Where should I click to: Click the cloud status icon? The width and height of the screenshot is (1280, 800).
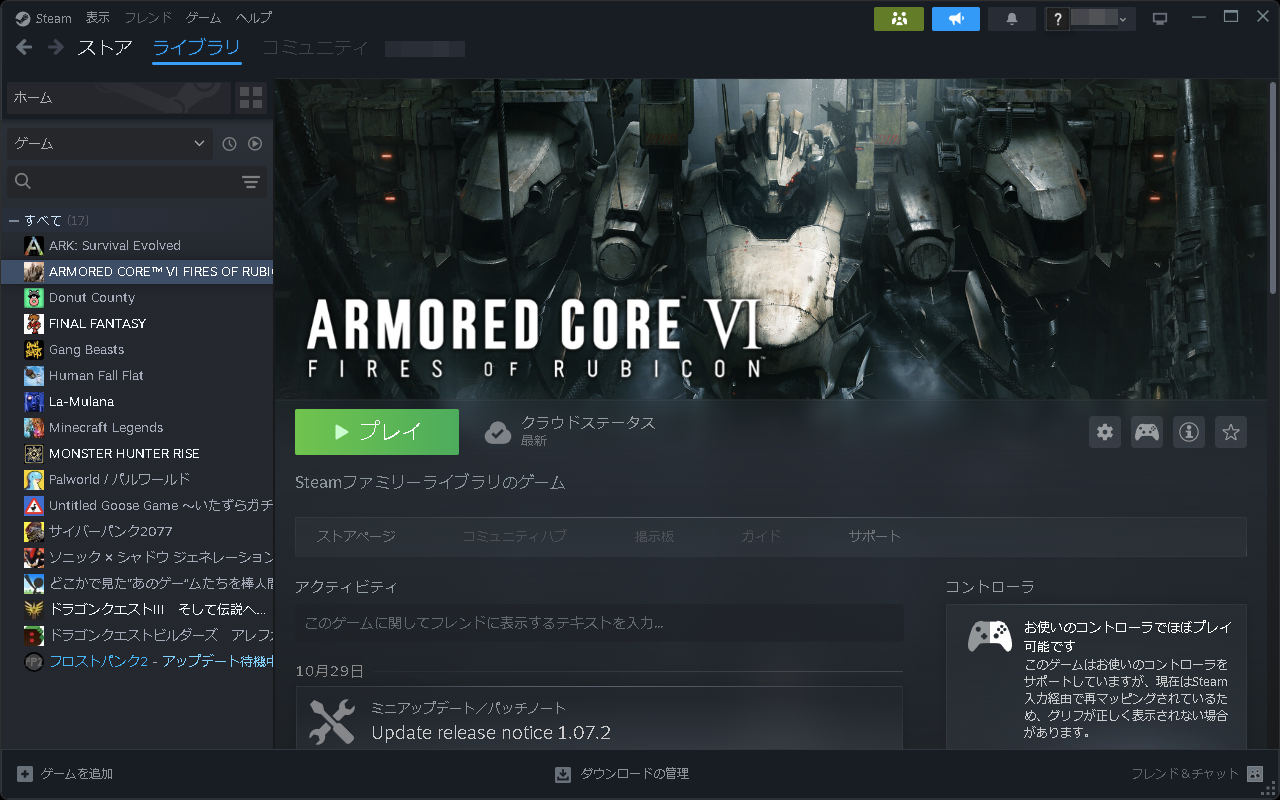(498, 432)
